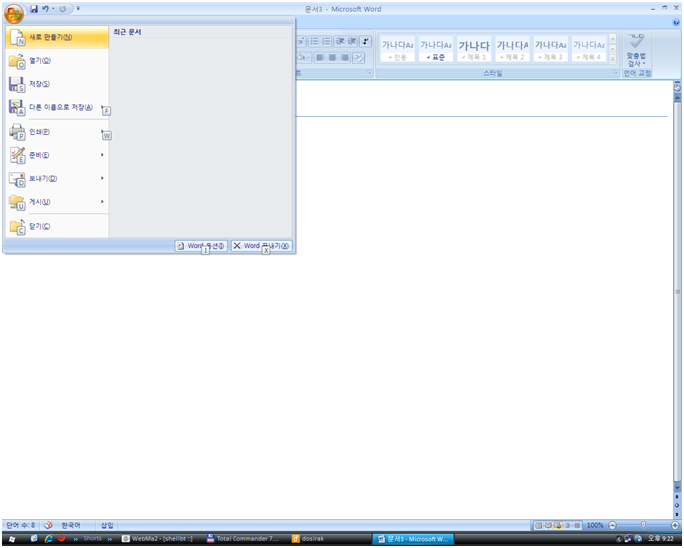Click the sort icon in paragraph group

click(x=366, y=41)
